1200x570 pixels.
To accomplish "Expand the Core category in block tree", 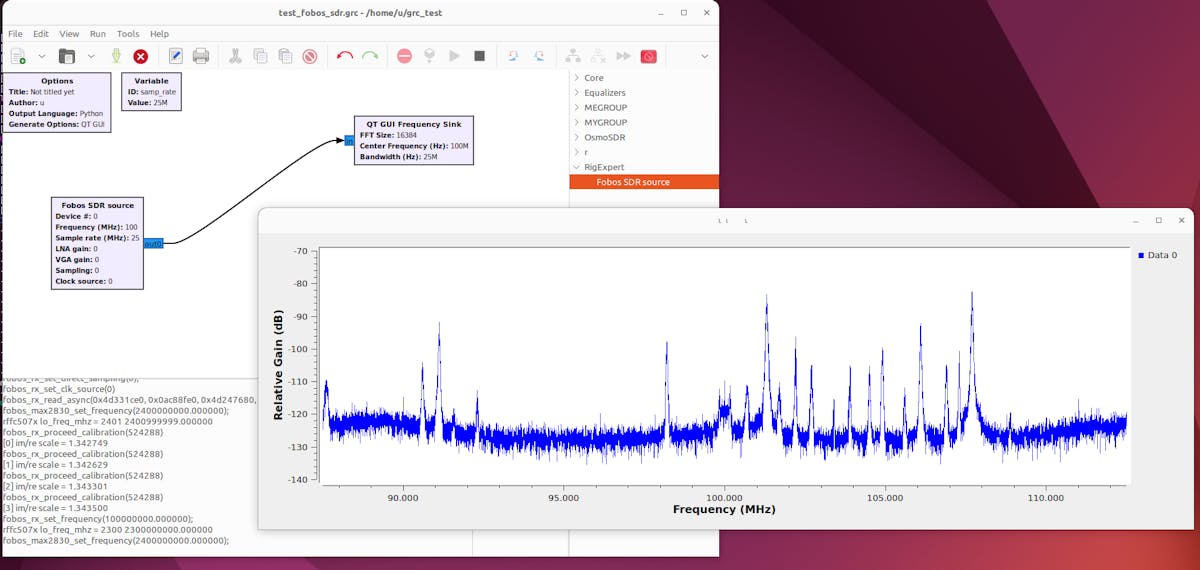I will 577,78.
